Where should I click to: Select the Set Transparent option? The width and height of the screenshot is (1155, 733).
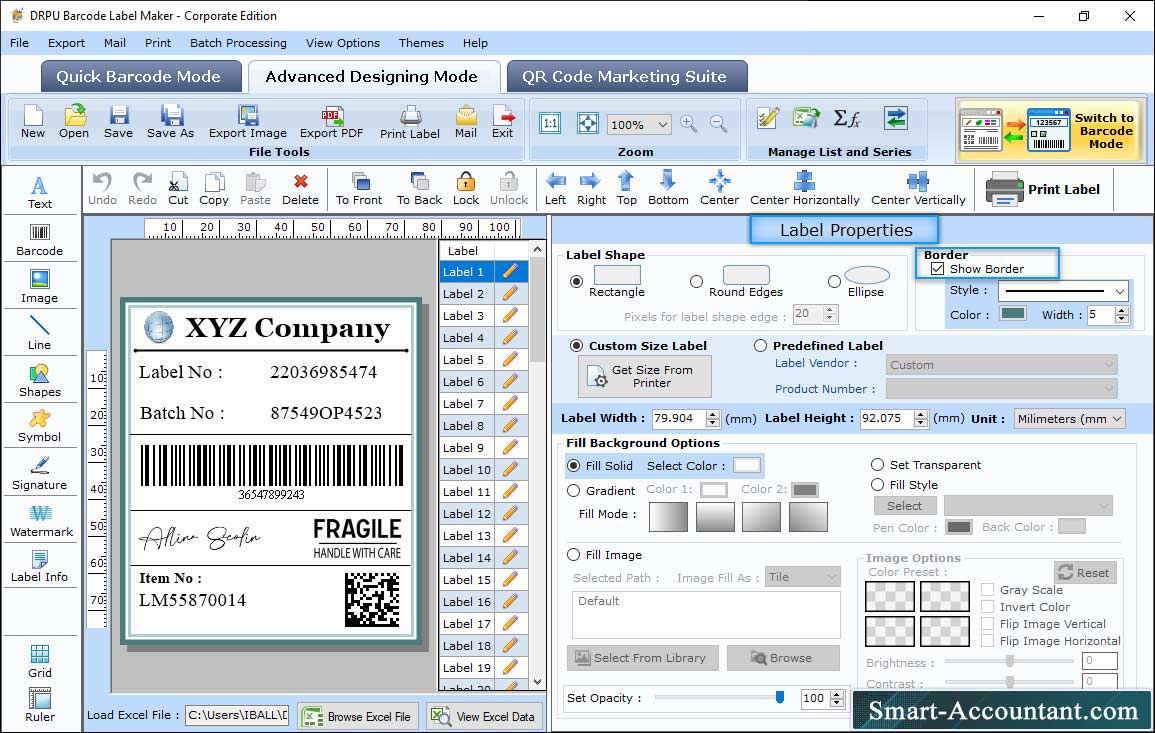877,465
